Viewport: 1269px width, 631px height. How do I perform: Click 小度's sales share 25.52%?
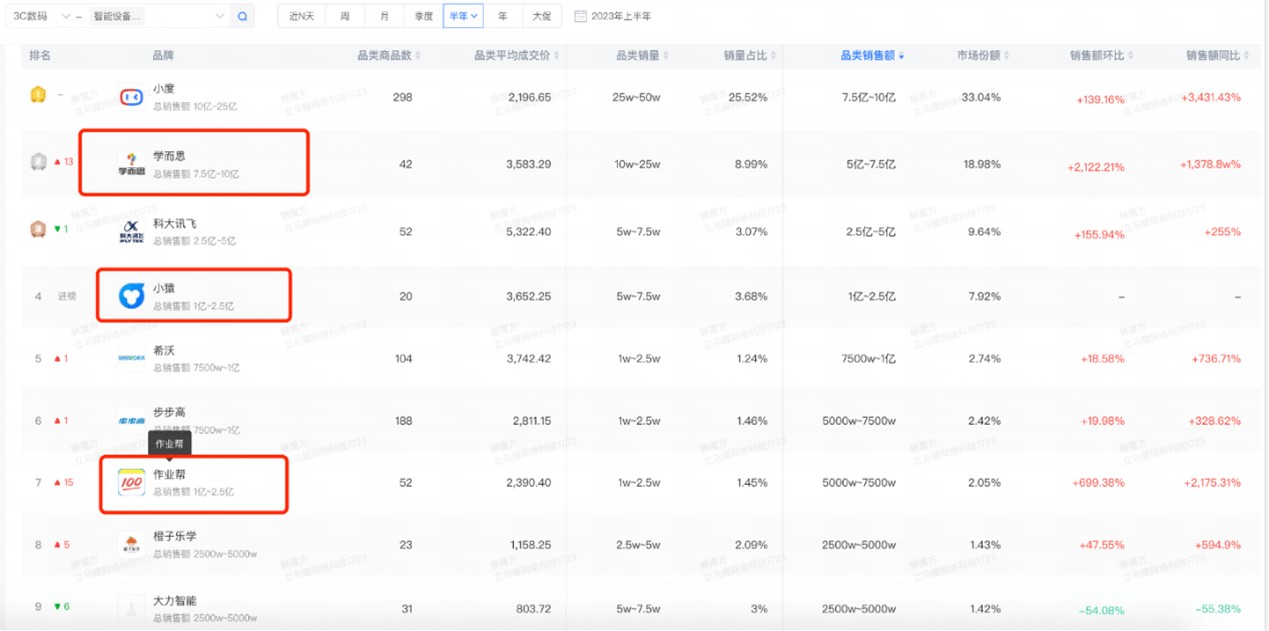pos(749,97)
